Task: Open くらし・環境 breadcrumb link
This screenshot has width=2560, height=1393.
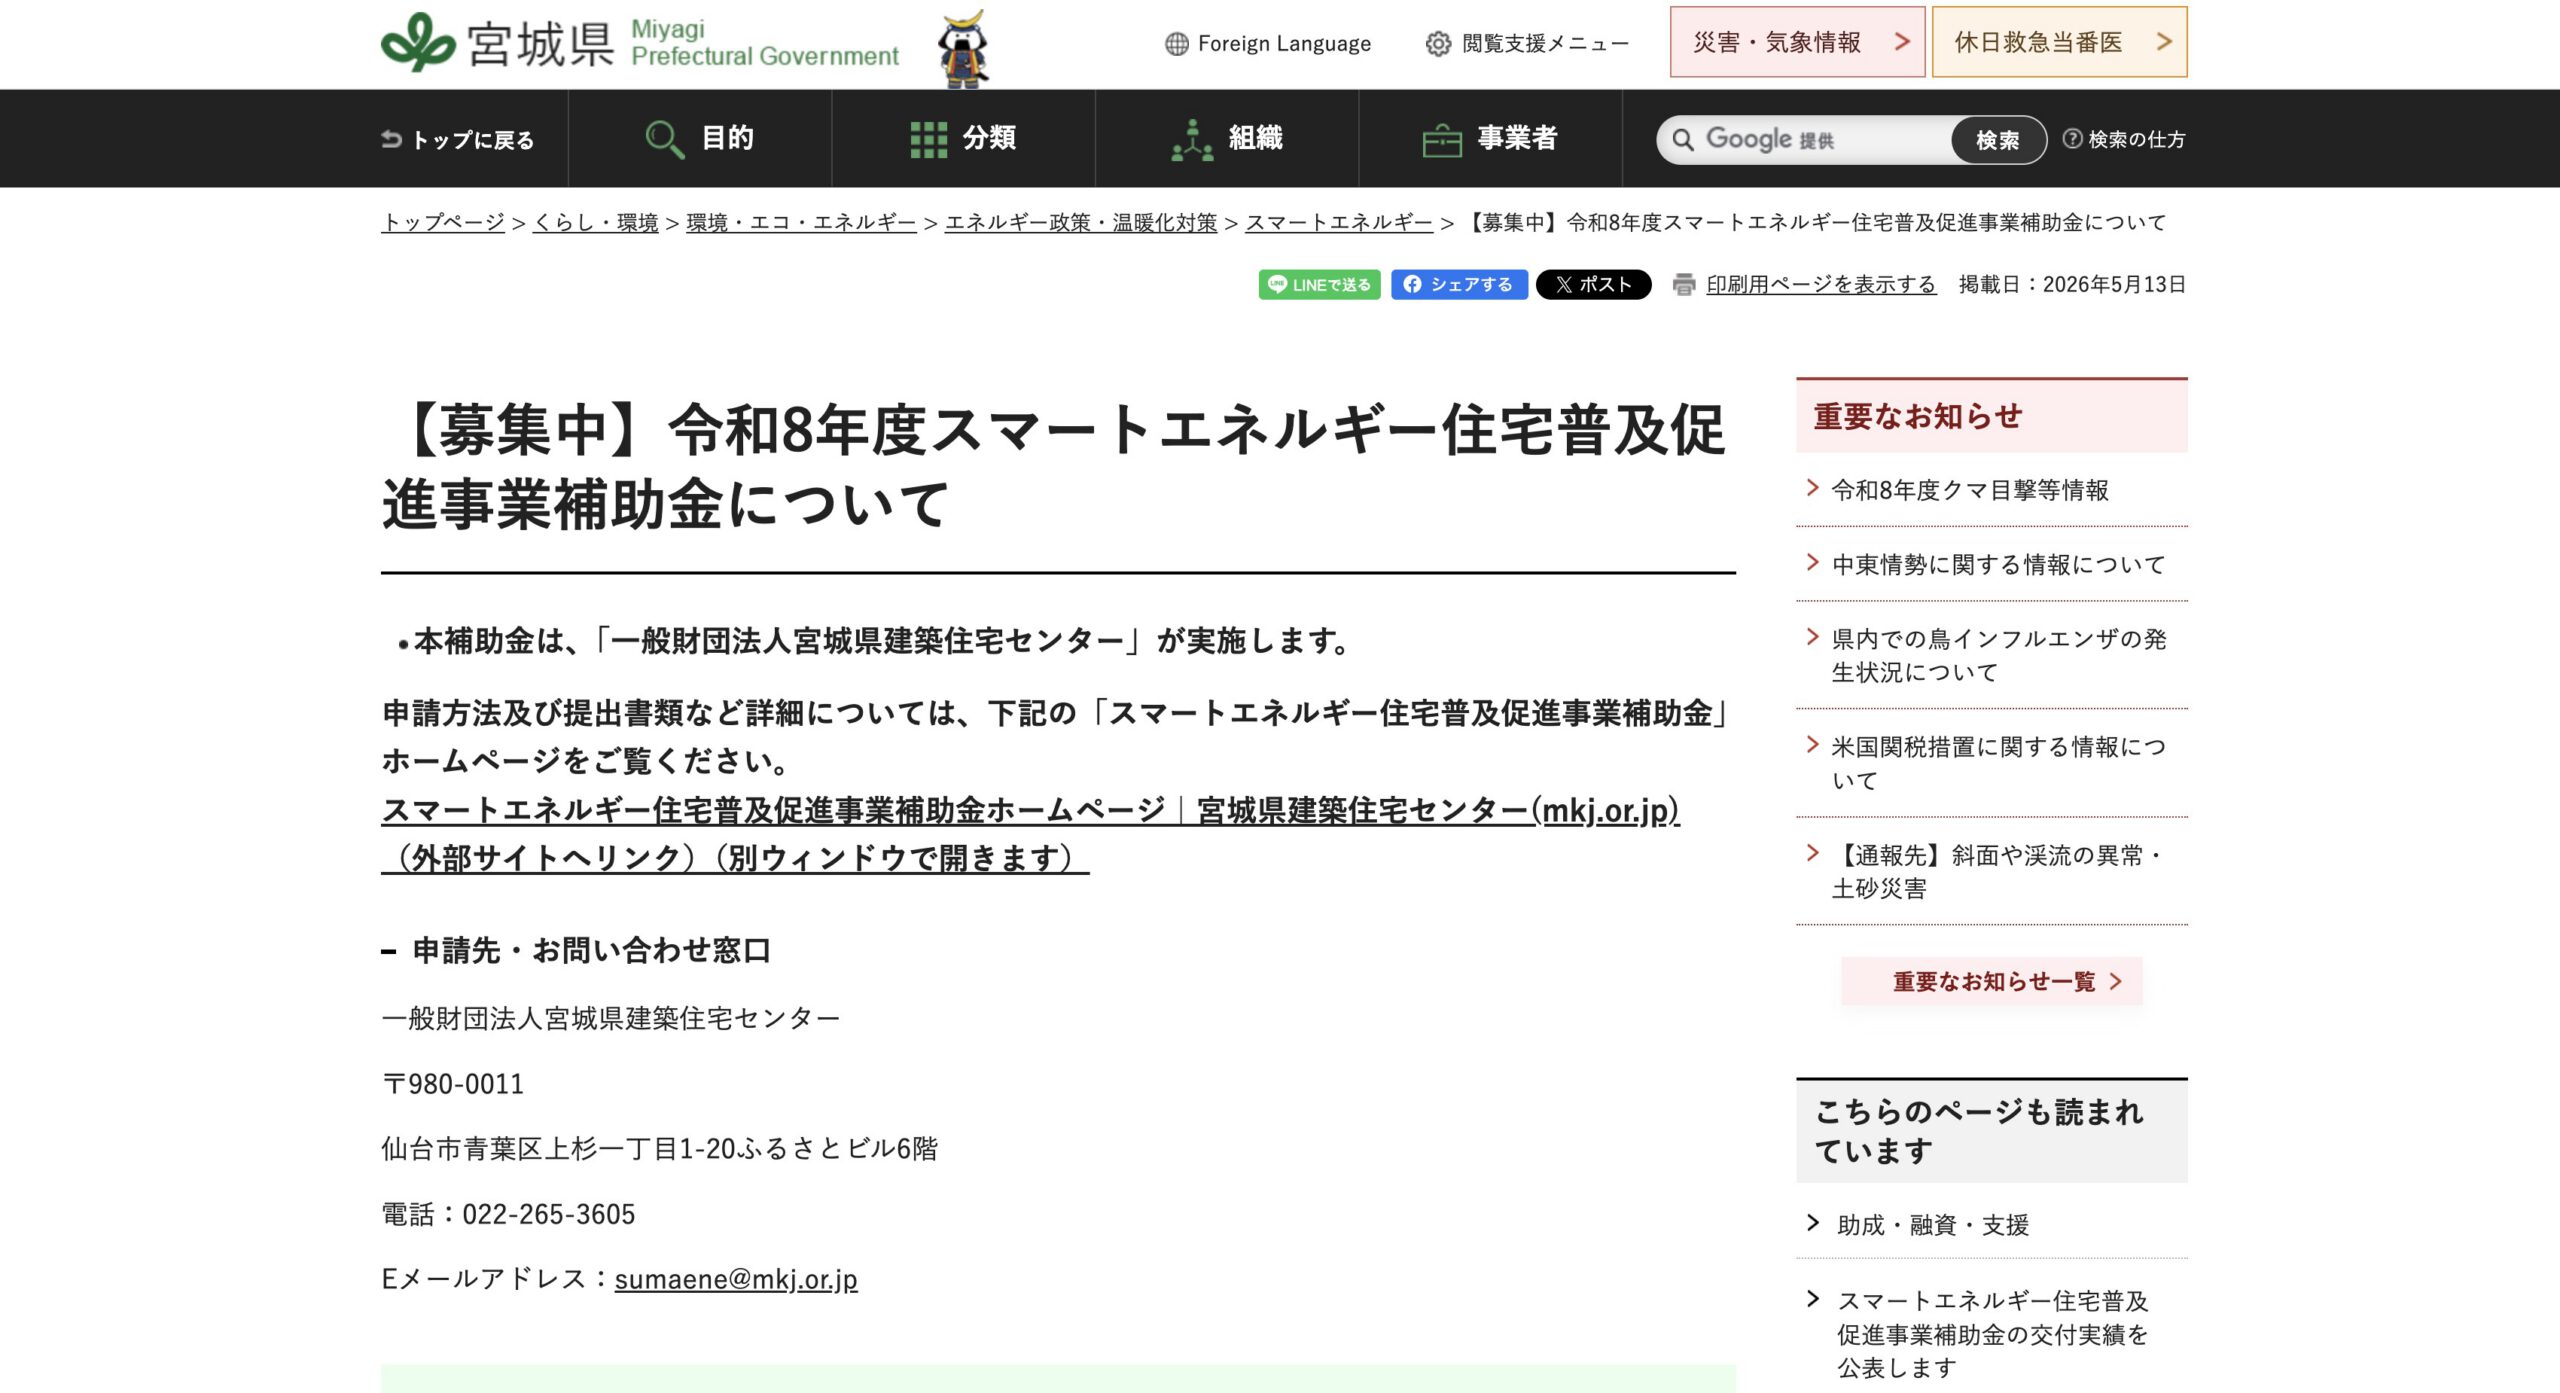Action: tap(595, 222)
